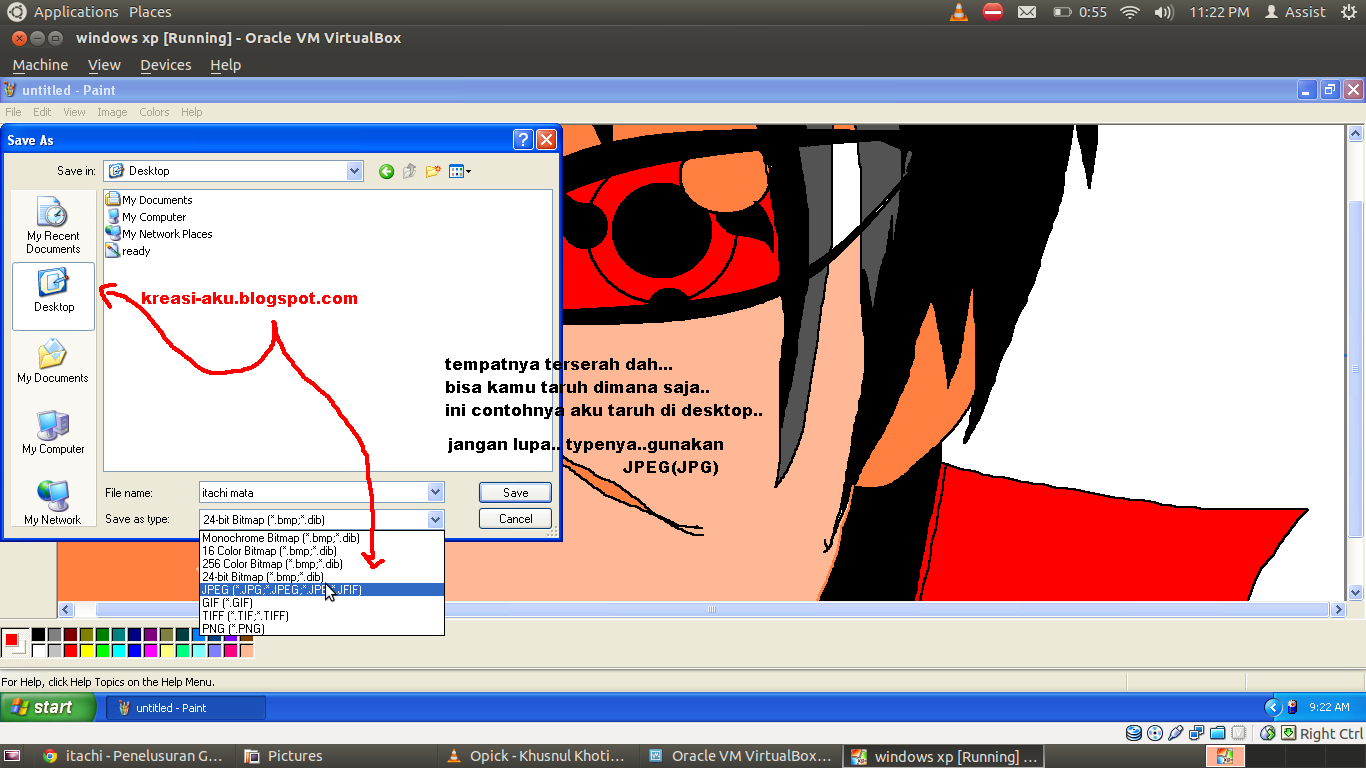The width and height of the screenshot is (1366, 768).
Task: Click the VirtualBox USB status icon
Action: click(x=1176, y=733)
